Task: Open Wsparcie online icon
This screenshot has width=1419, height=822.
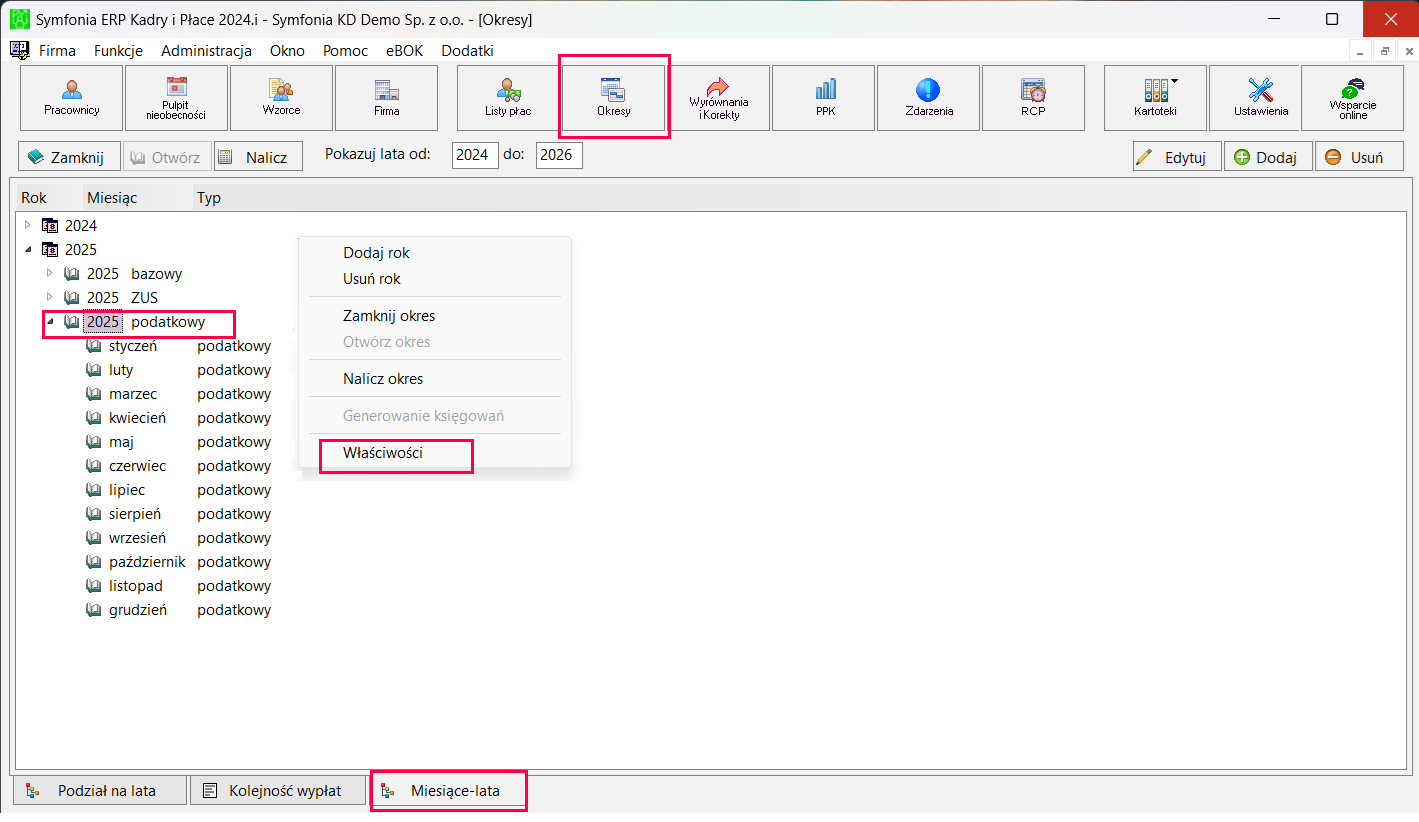Action: (x=1352, y=98)
